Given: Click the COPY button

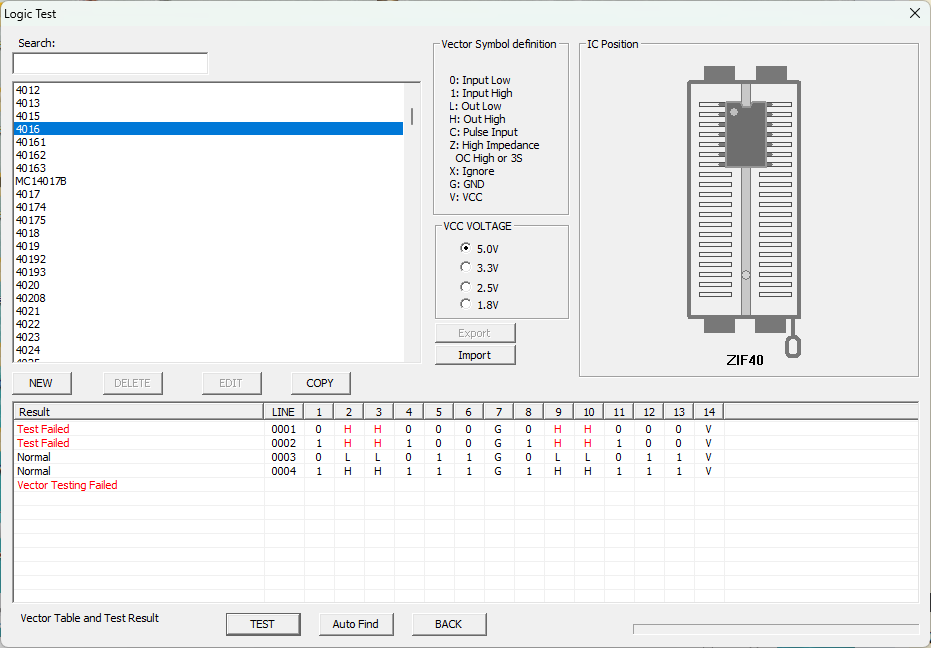Looking at the screenshot, I should 320,383.
